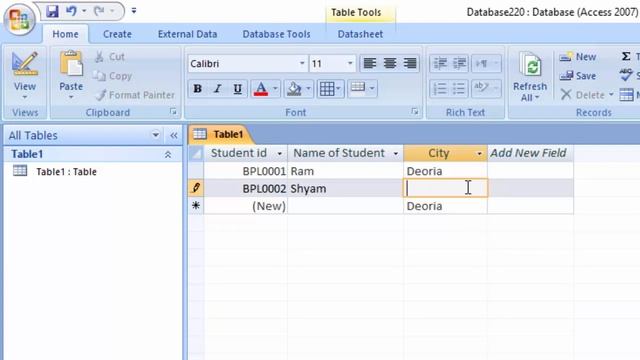640x360 pixels.
Task: Open the External Data tab
Action: (x=187, y=34)
